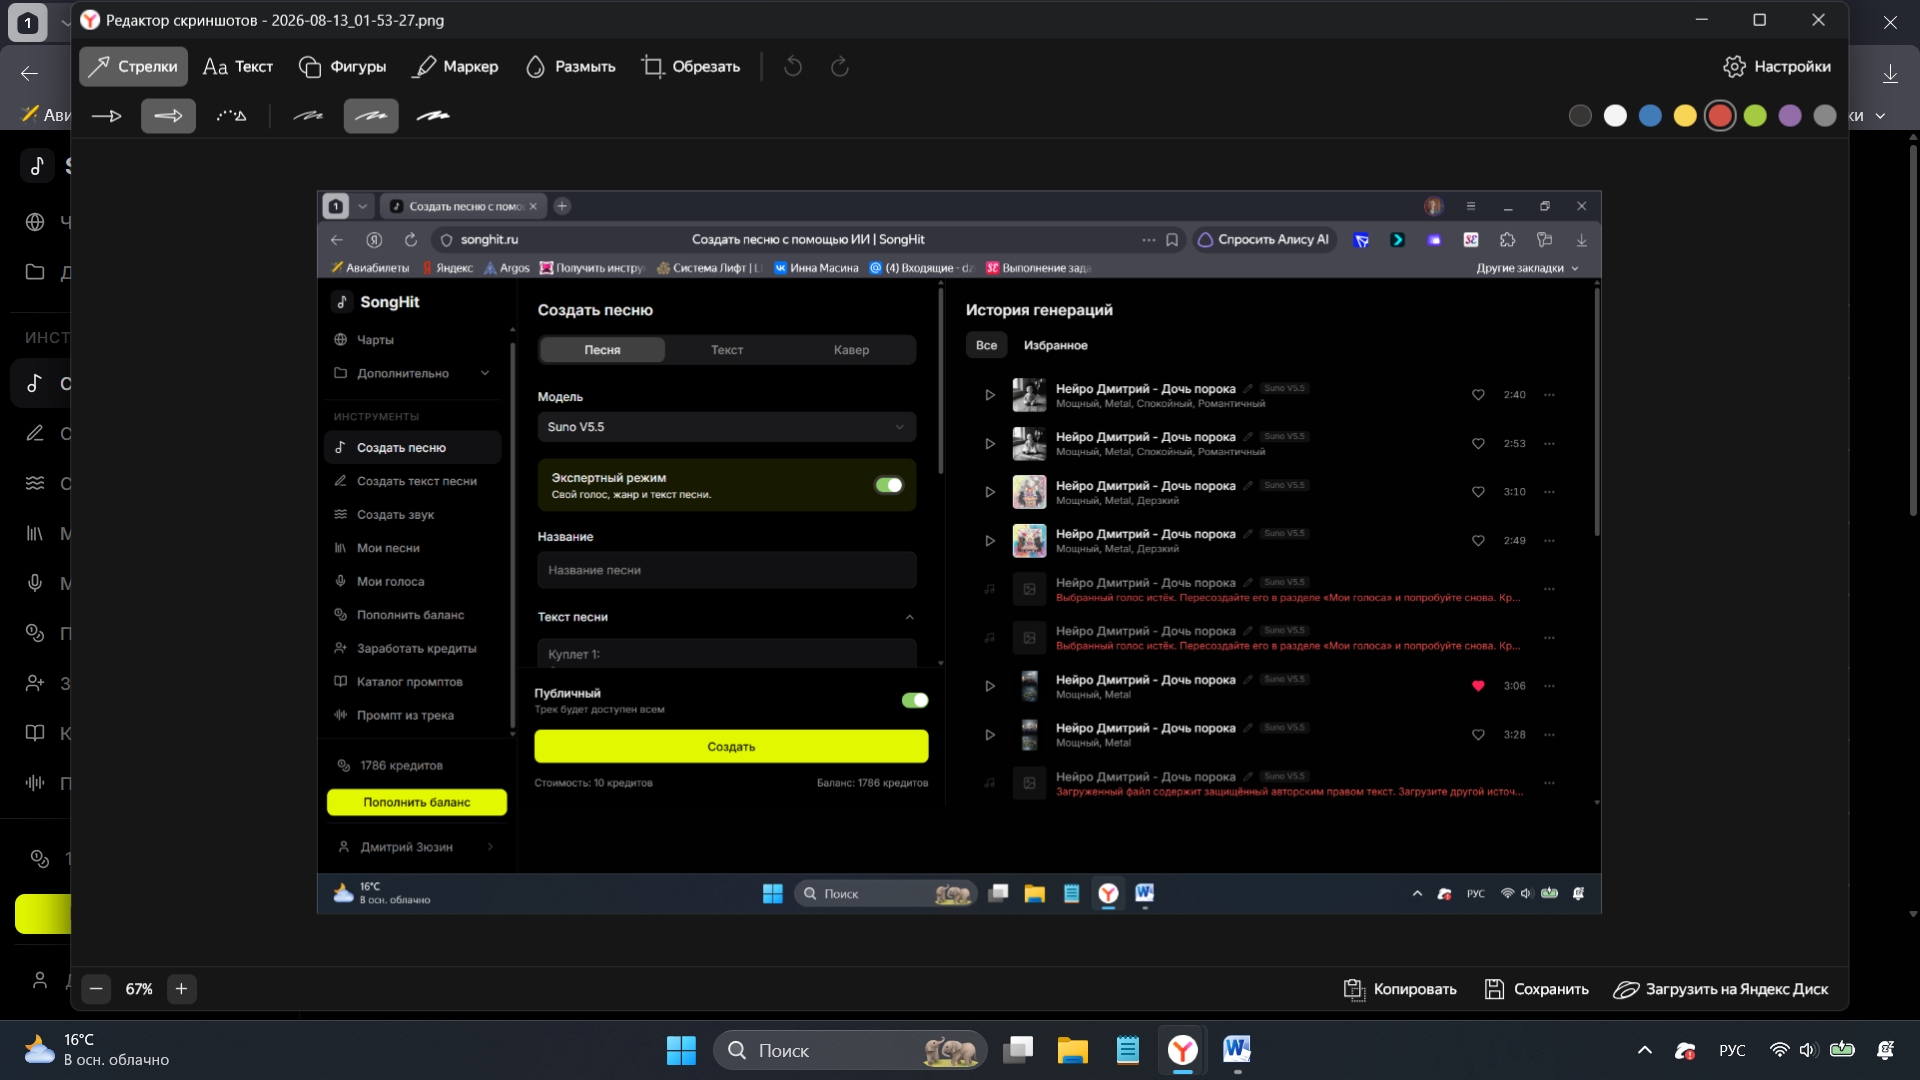
Task: Open Microsoft Word from the taskbar
Action: [x=1237, y=1050]
